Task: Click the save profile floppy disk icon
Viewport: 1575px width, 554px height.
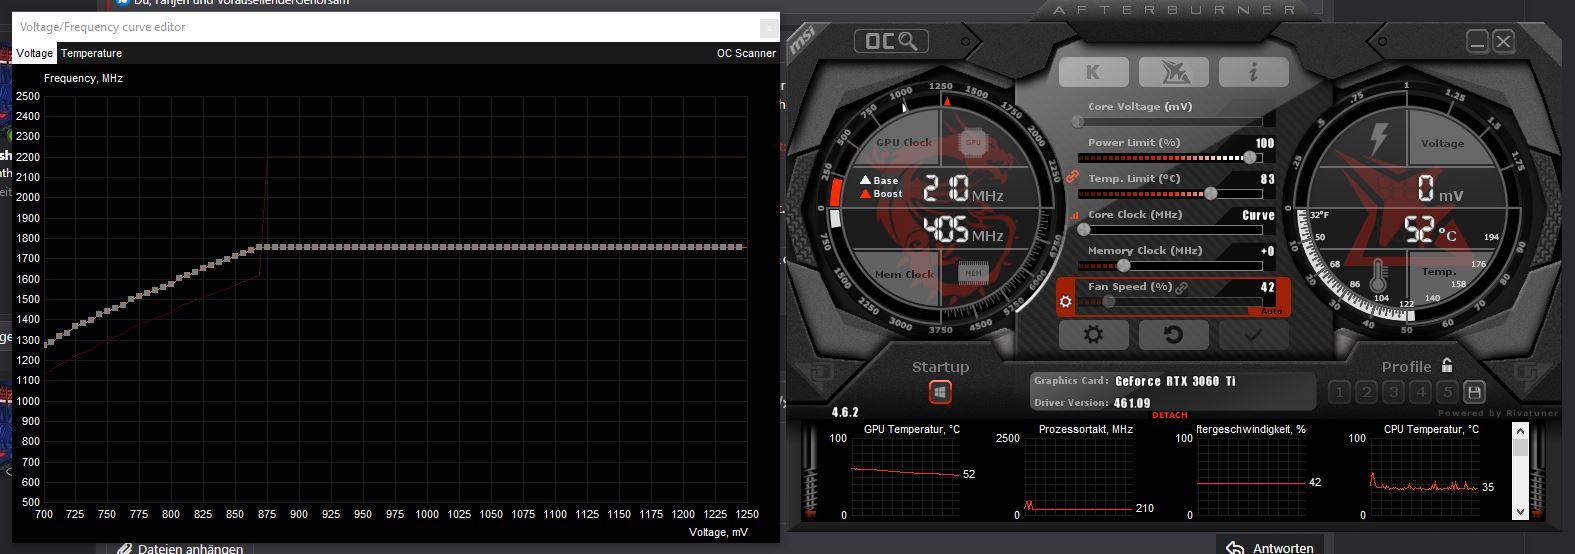Action: tap(1474, 392)
